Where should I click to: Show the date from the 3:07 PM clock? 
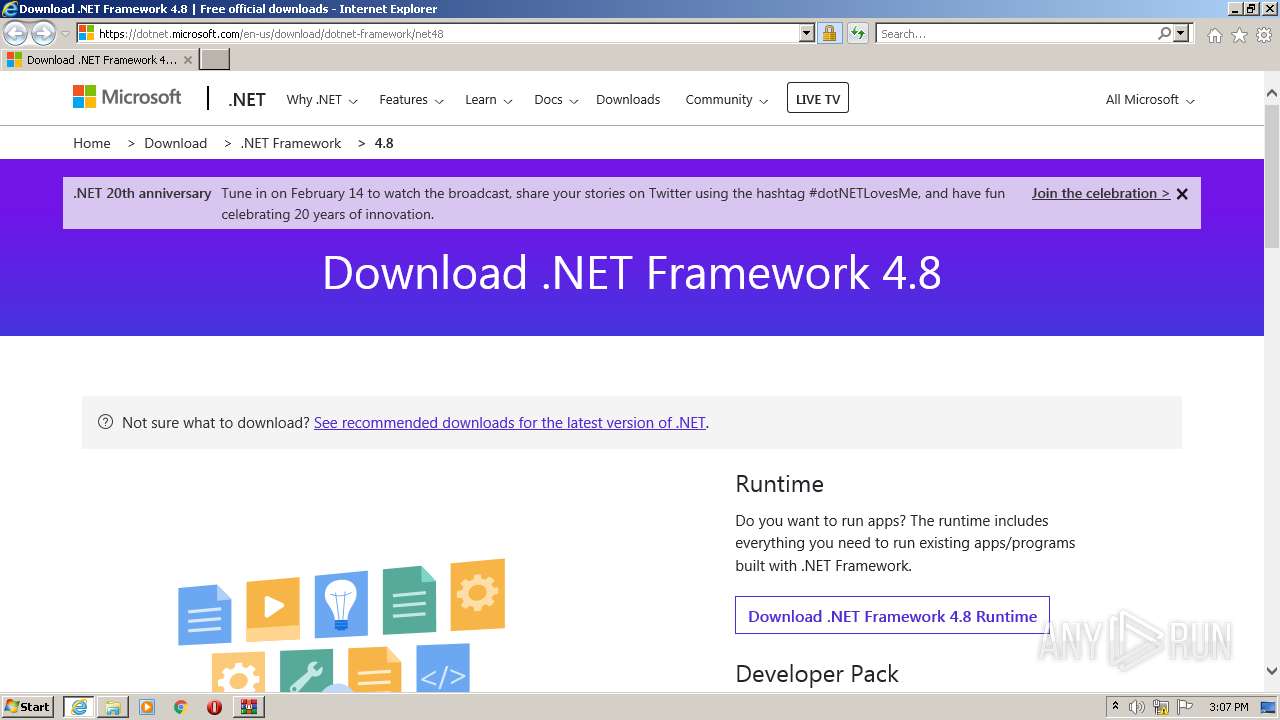tap(1229, 707)
